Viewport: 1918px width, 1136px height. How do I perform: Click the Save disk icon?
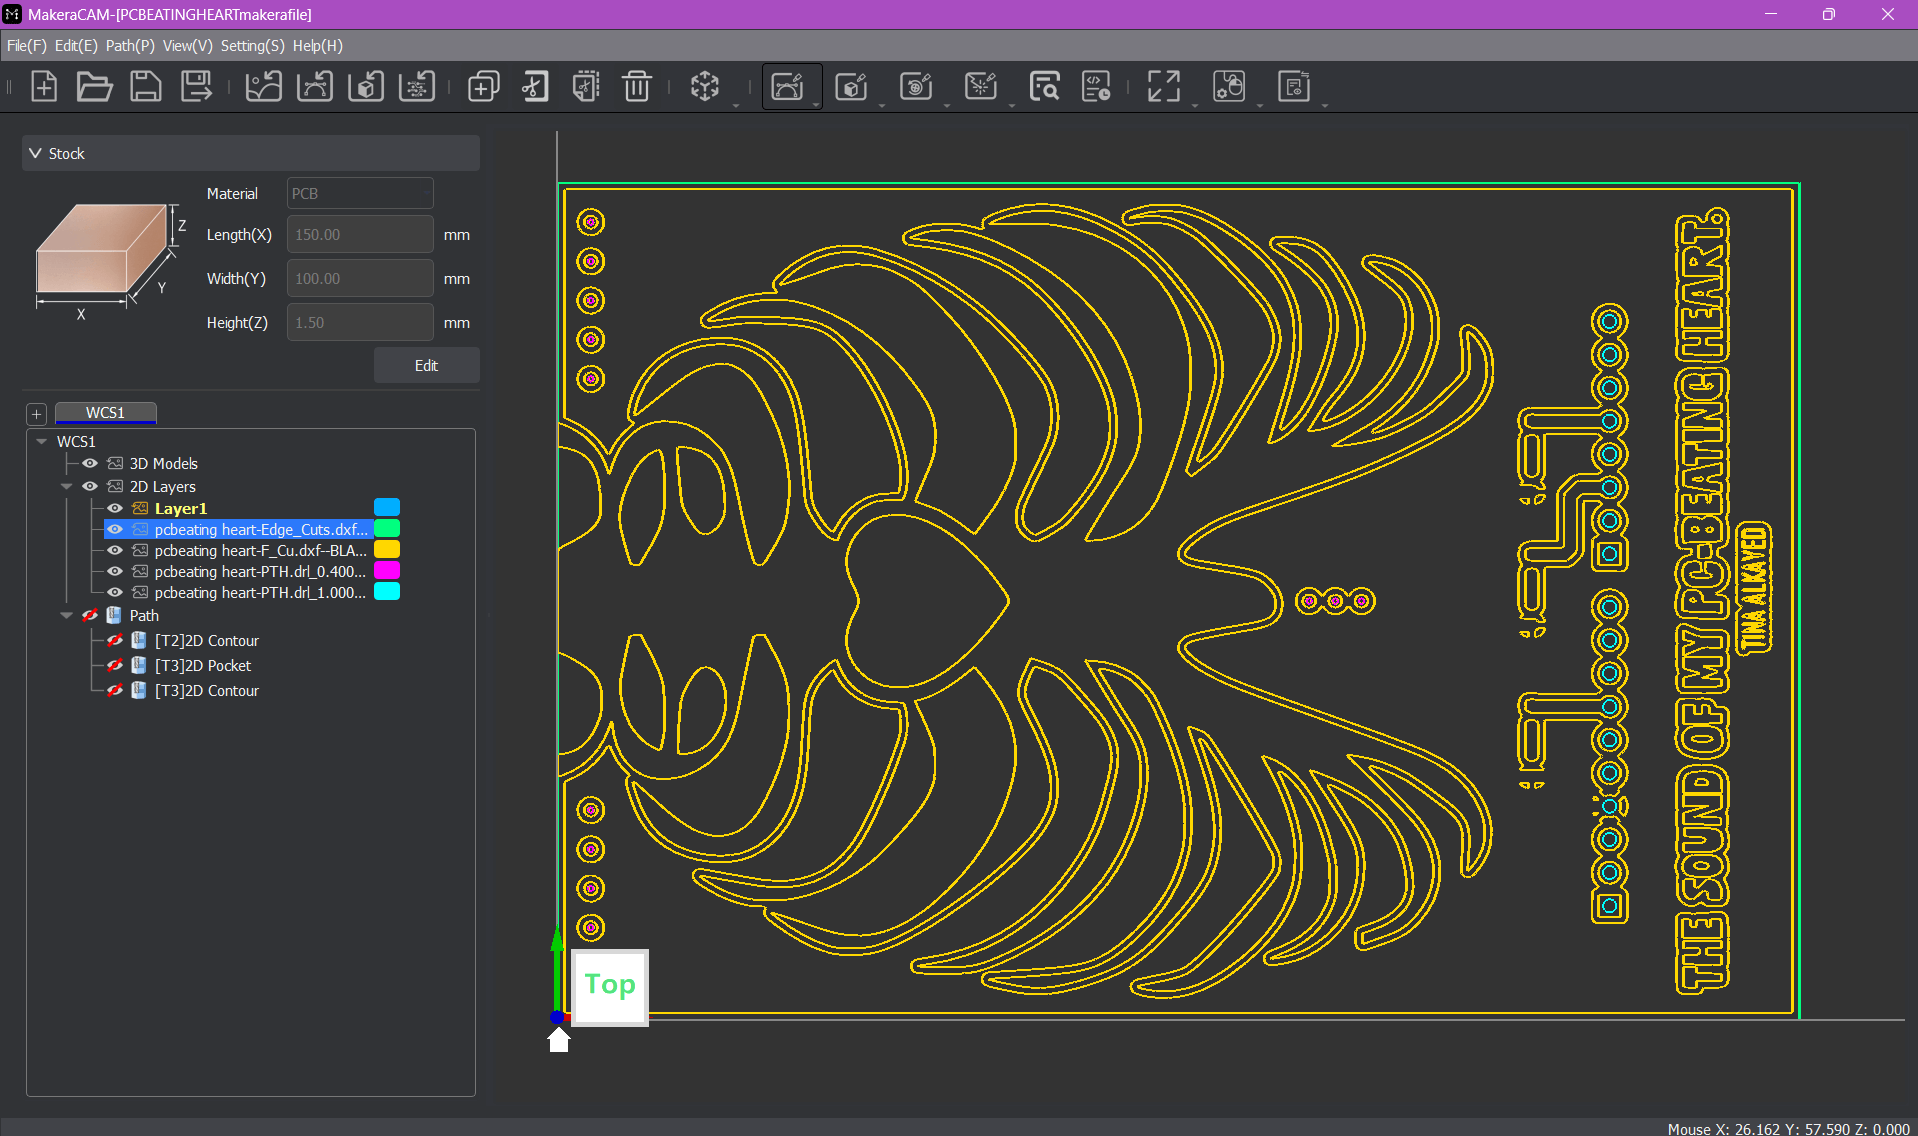(x=146, y=87)
